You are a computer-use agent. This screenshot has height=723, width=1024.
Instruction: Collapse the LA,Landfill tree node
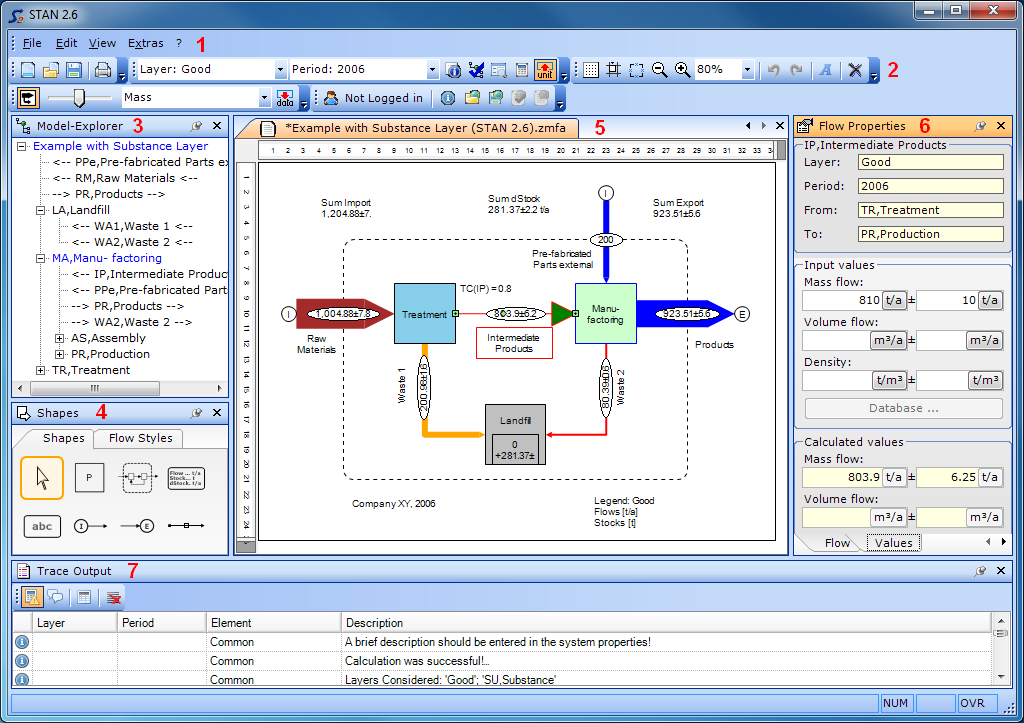pos(40,210)
